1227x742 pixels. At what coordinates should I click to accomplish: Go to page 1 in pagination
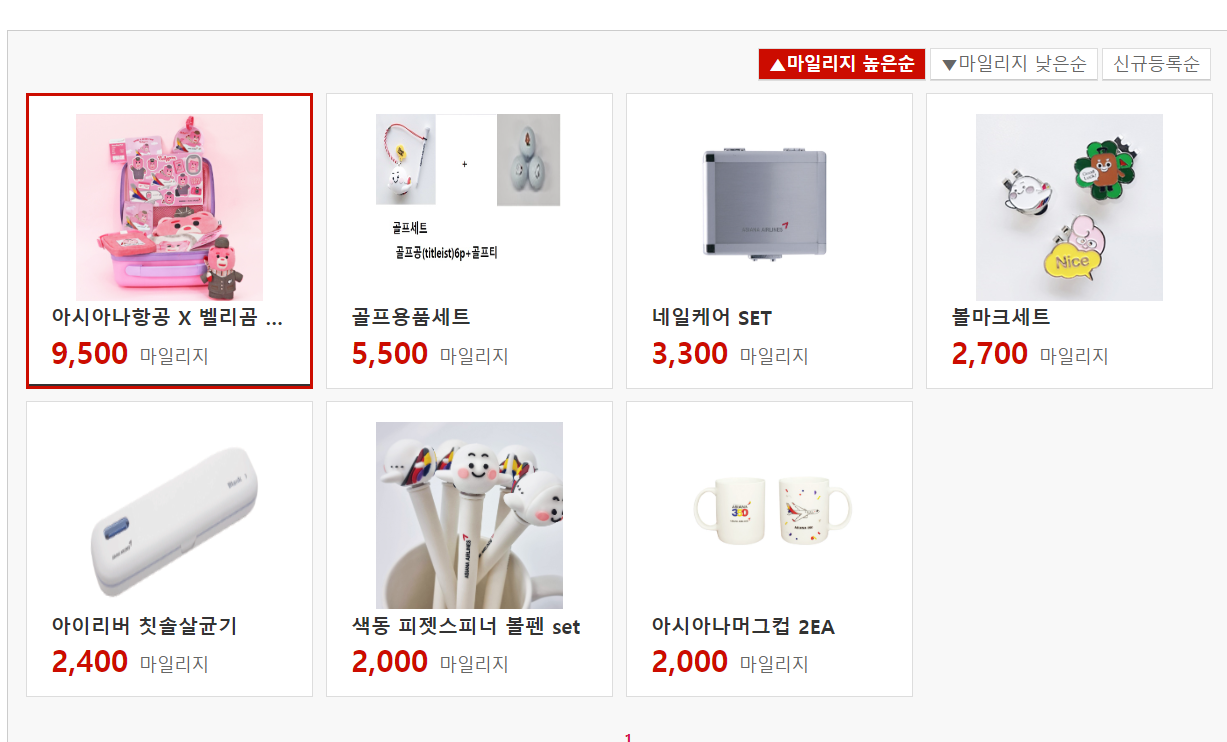[x=628, y=738]
